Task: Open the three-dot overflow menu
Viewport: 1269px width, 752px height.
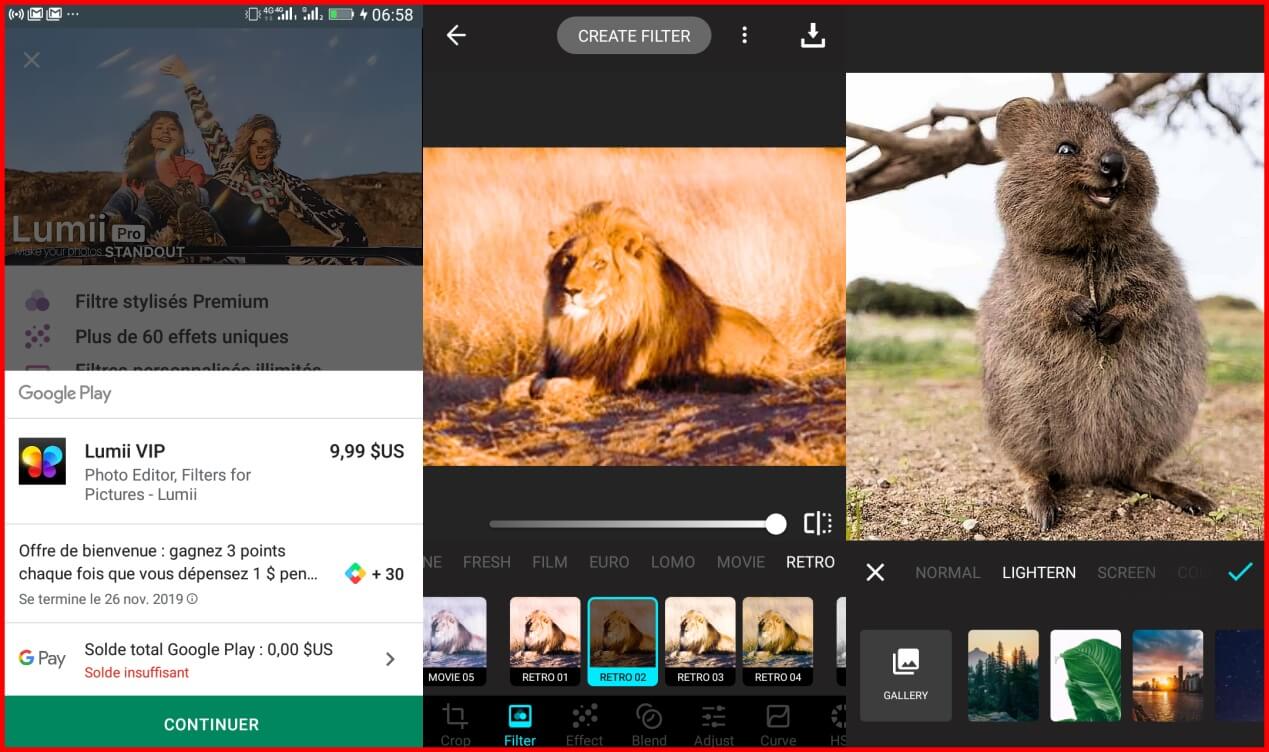Action: coord(744,36)
